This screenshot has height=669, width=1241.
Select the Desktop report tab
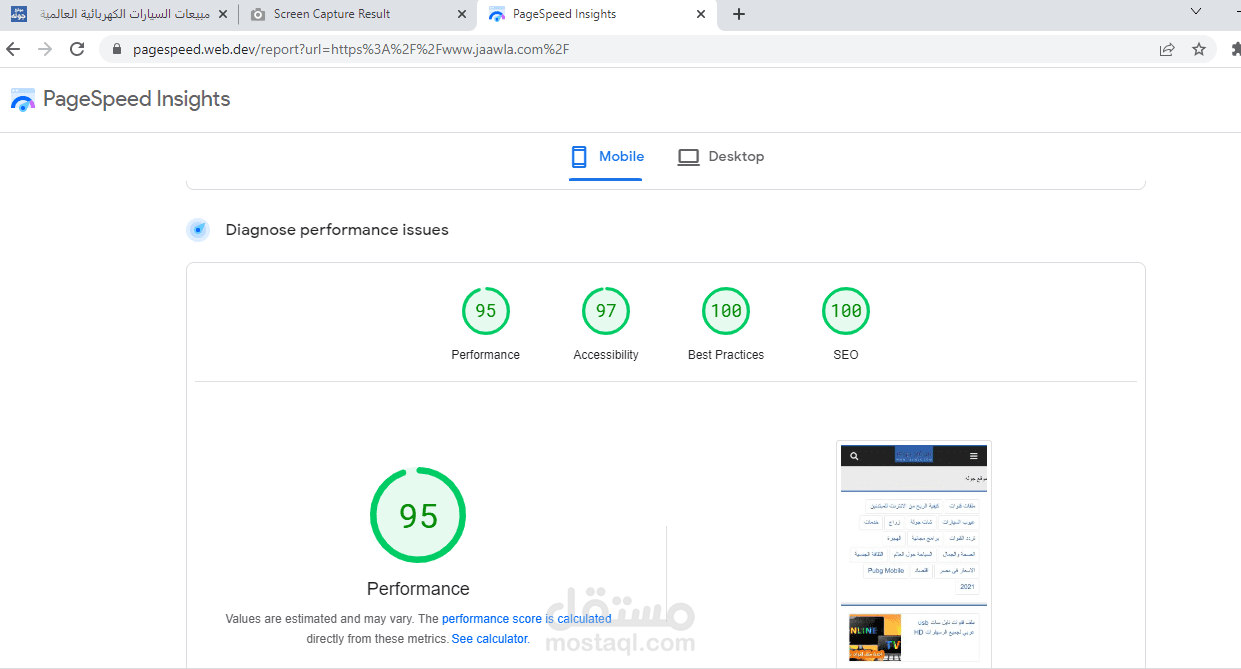click(x=721, y=157)
